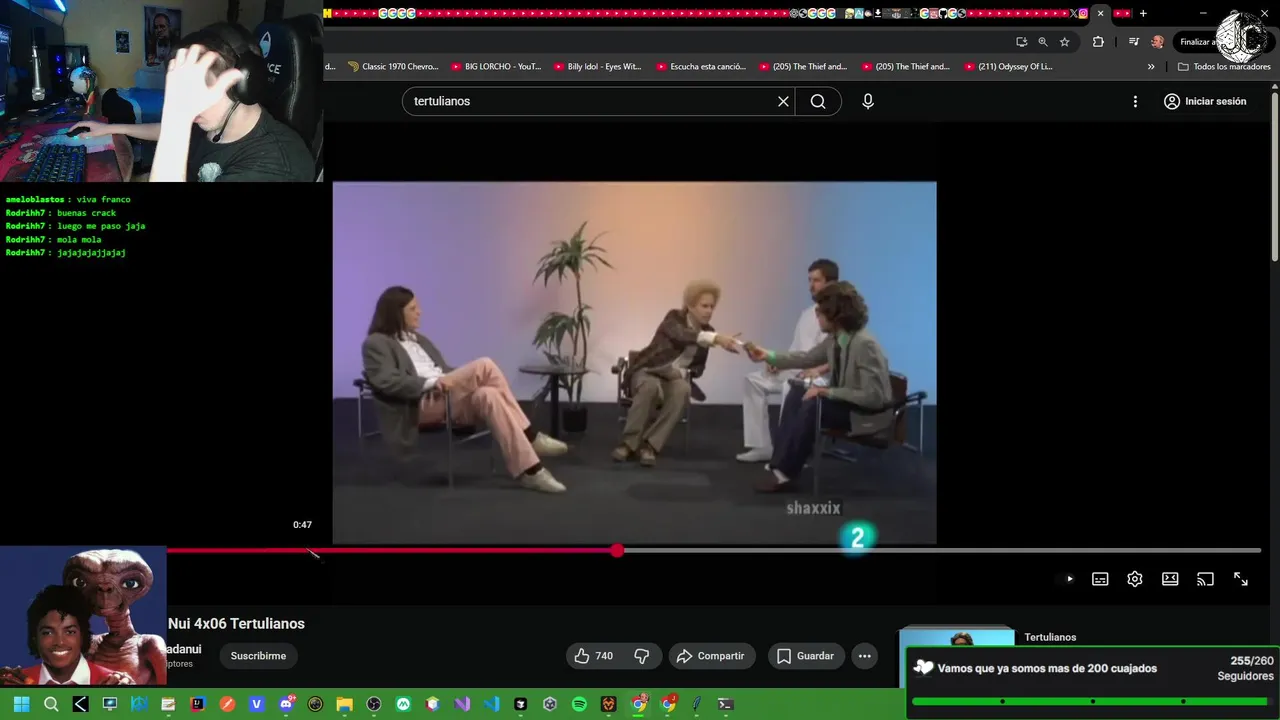Sign in with Iniciar sesión
Image resolution: width=1280 pixels, height=720 pixels.
[1205, 101]
